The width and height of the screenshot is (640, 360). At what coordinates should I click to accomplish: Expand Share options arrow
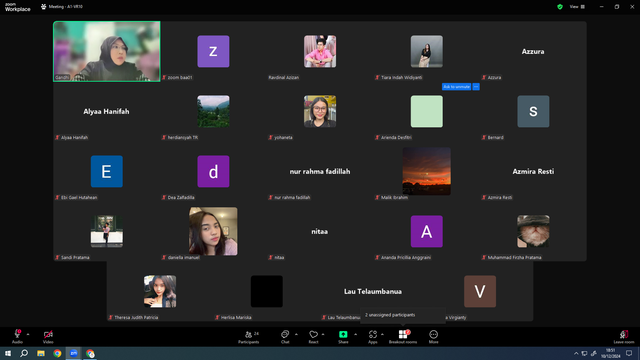(x=355, y=334)
